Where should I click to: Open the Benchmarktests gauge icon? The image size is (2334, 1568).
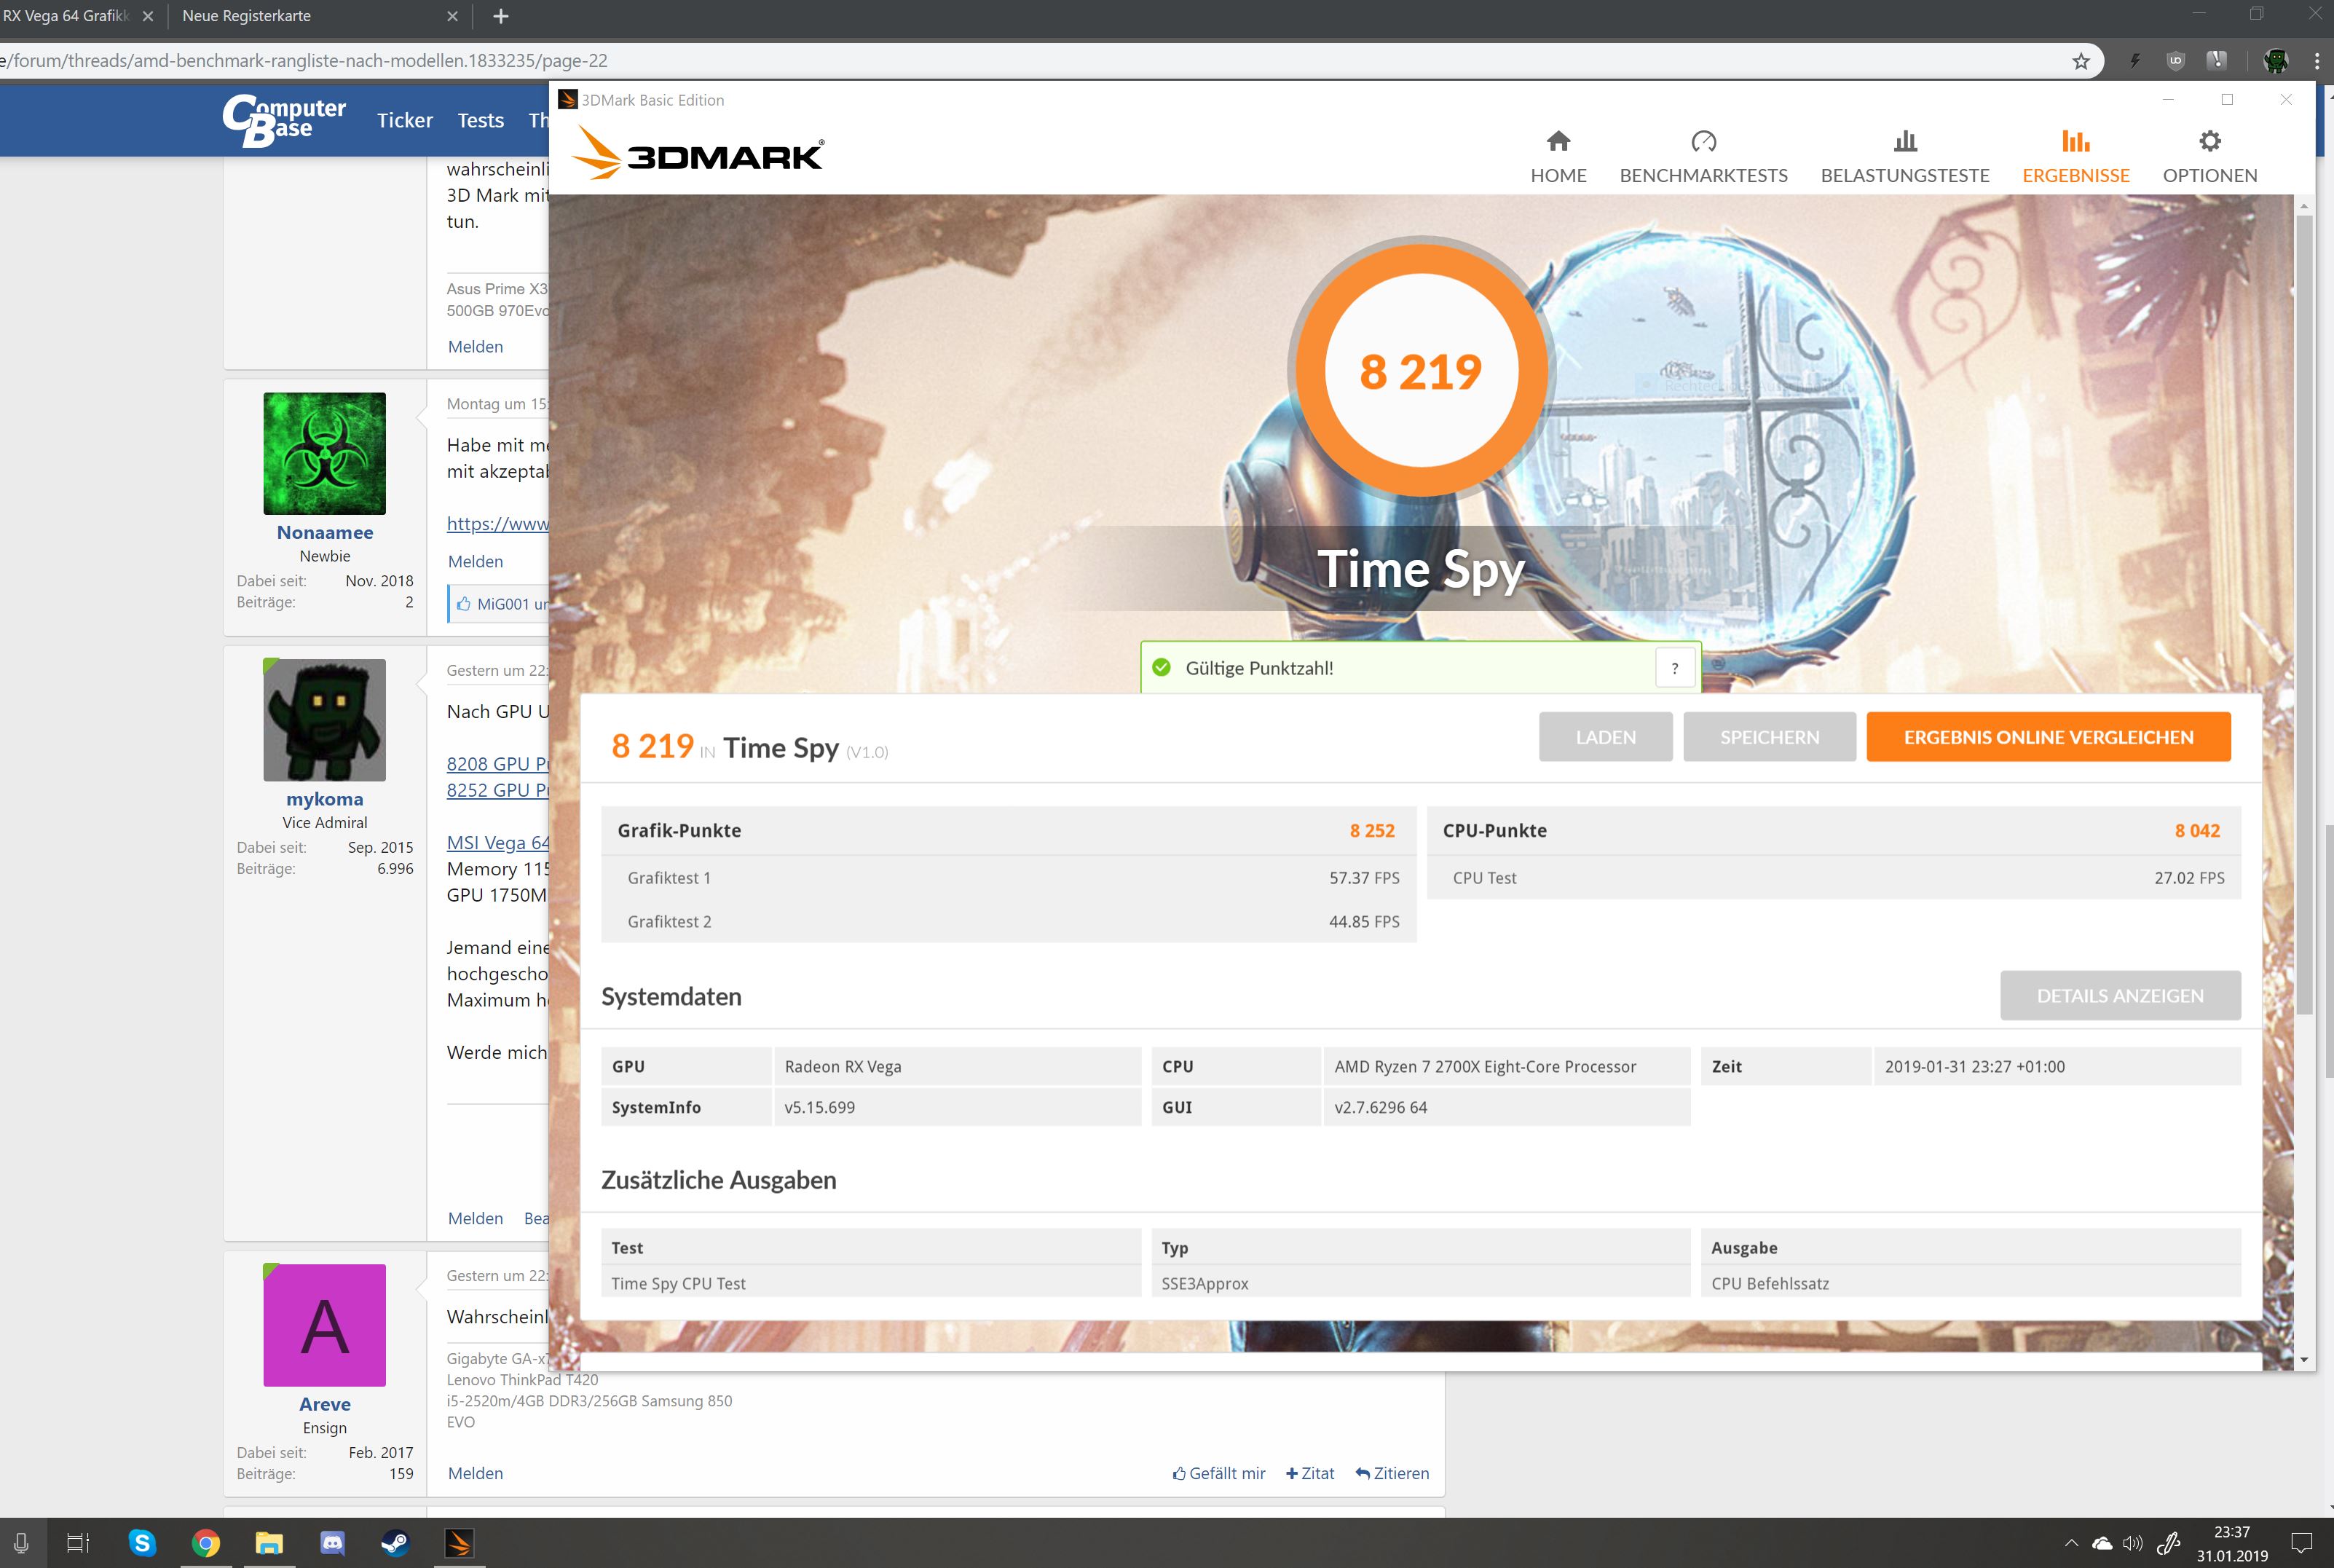point(1703,142)
